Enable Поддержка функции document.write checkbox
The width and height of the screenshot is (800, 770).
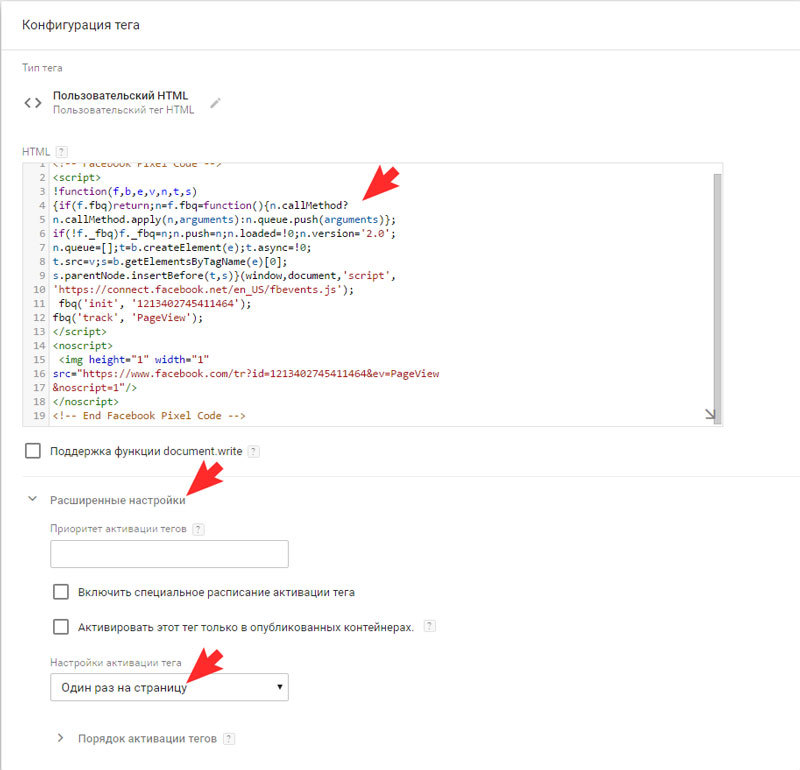(33, 451)
